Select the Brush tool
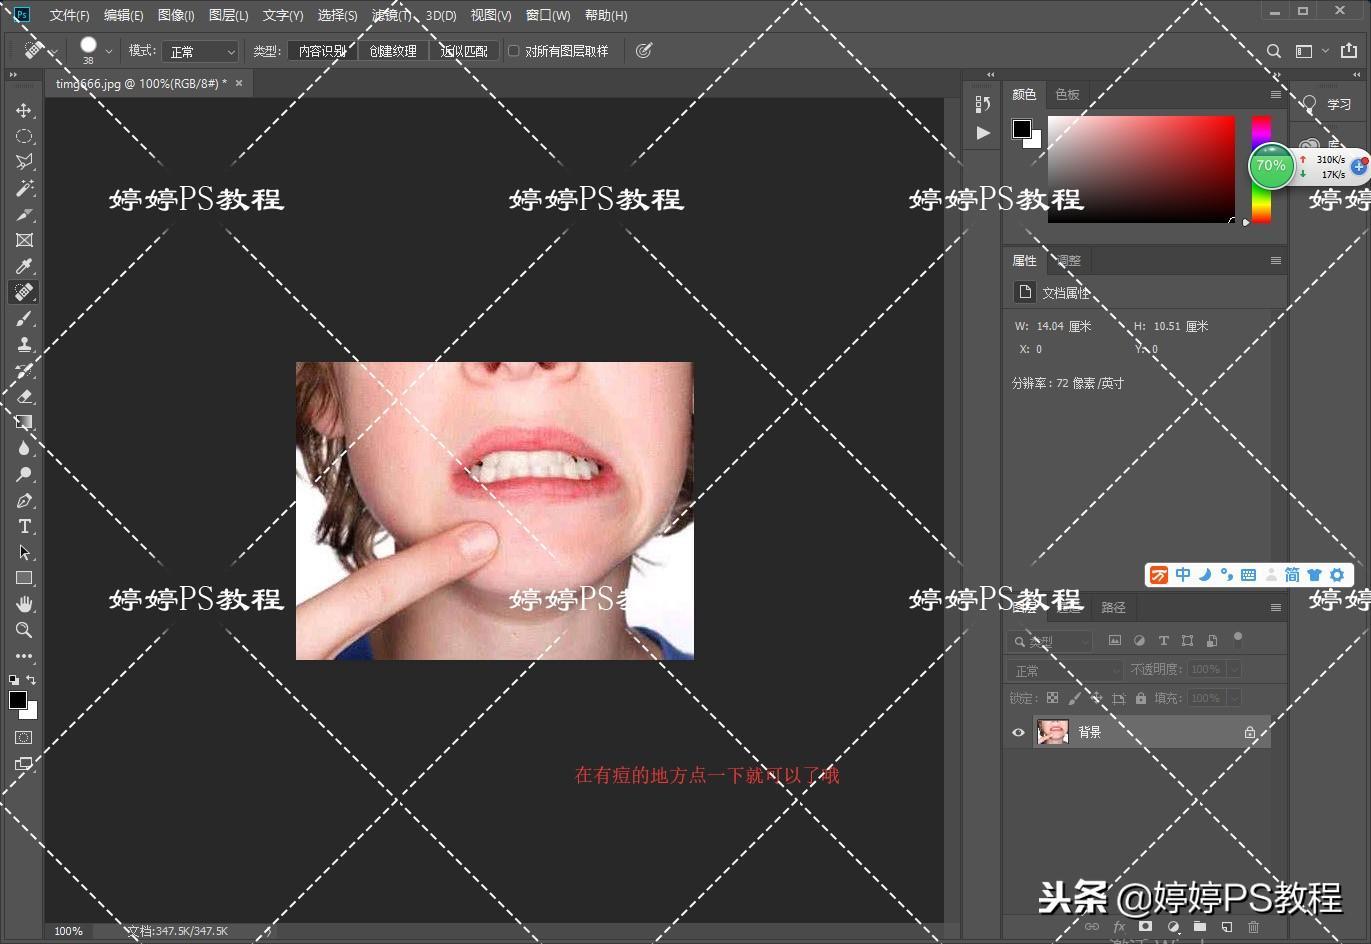1371x944 pixels. [x=24, y=318]
